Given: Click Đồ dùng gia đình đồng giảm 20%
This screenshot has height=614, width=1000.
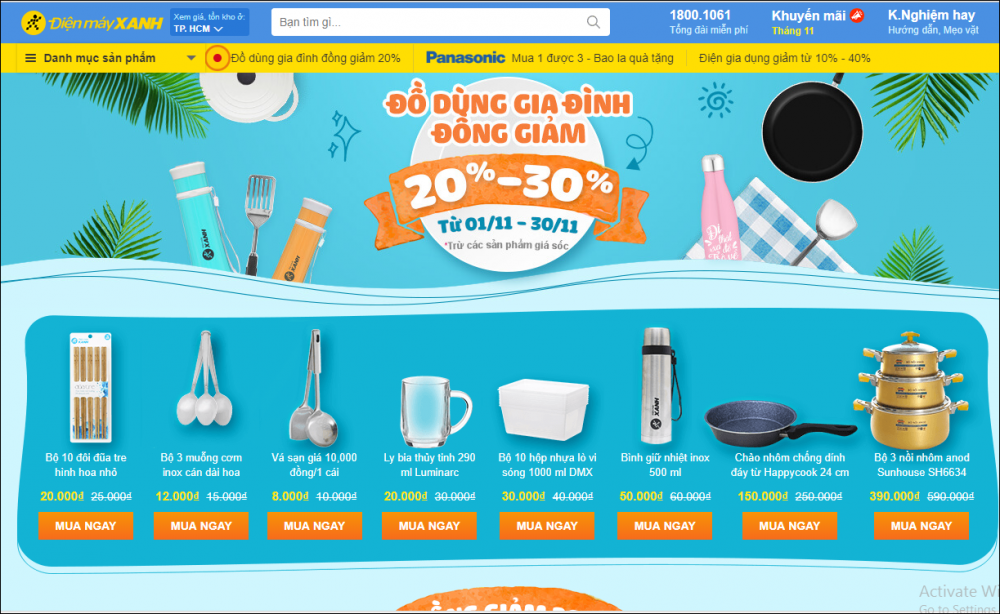Looking at the screenshot, I should click(316, 58).
